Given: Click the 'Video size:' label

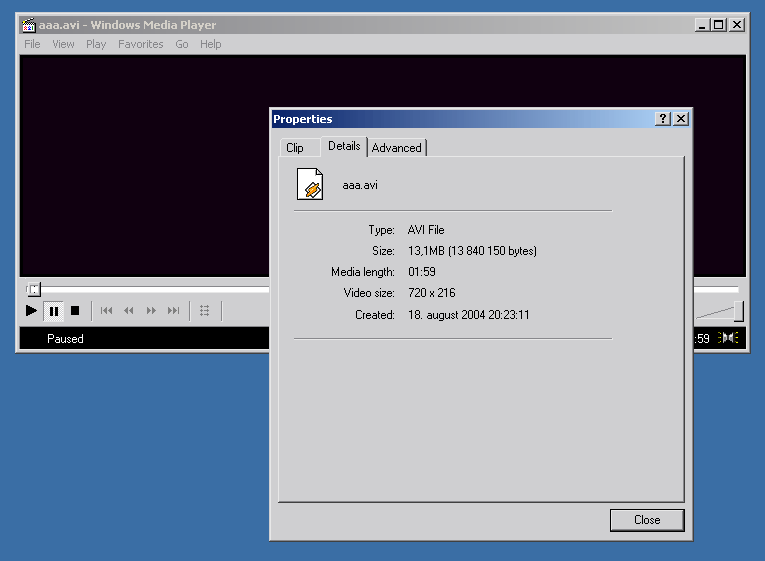Looking at the screenshot, I should click(x=369, y=293).
